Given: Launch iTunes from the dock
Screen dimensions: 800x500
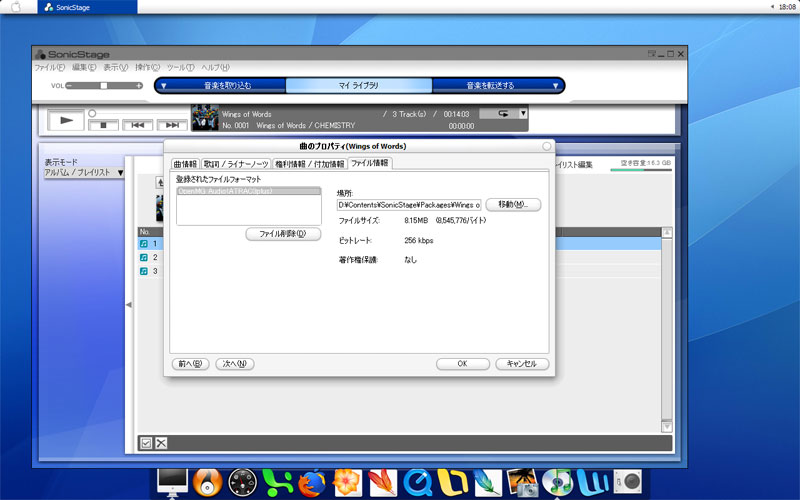Looking at the screenshot, I should (558, 483).
